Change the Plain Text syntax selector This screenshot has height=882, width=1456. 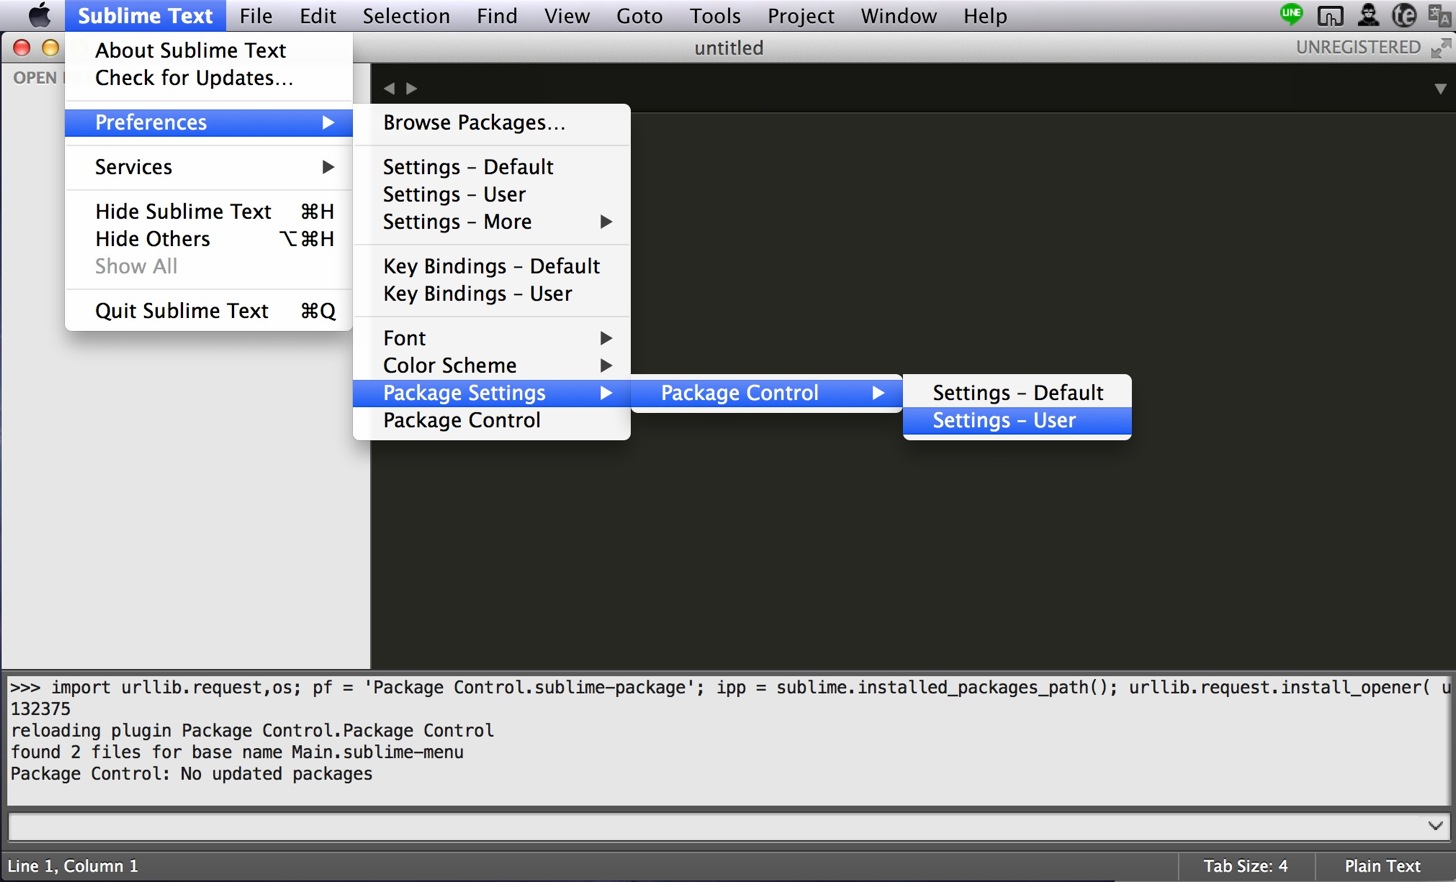(1382, 866)
